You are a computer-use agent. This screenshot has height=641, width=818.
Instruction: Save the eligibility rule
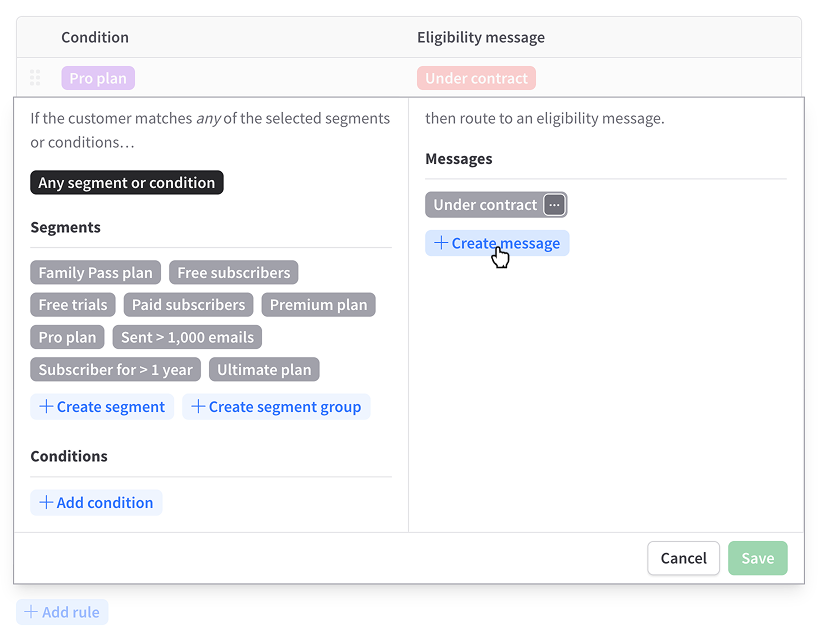point(757,558)
